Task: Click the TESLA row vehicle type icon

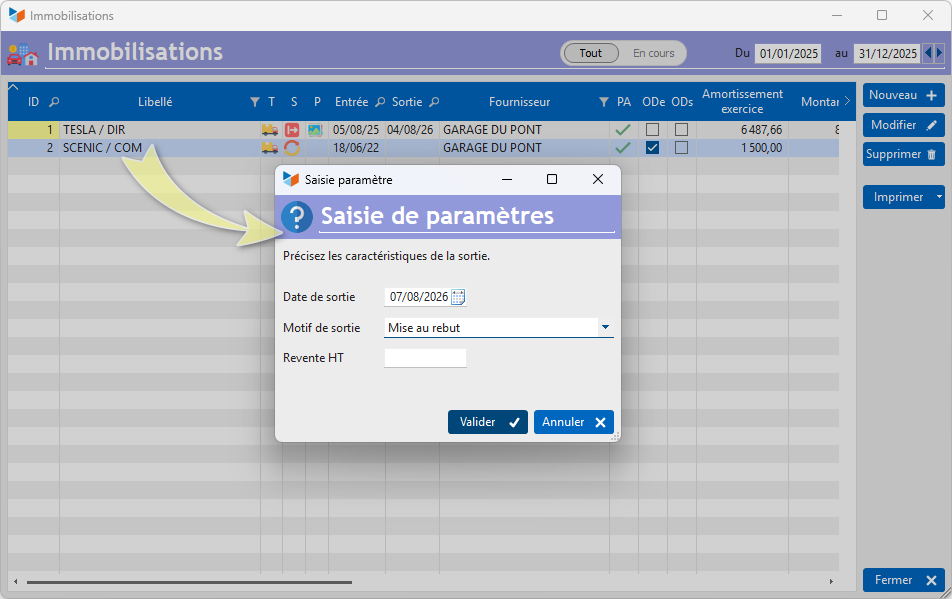Action: coord(270,130)
